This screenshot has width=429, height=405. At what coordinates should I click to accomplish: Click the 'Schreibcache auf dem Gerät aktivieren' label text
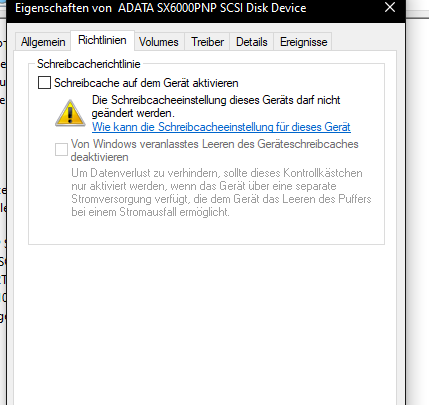pos(146,83)
